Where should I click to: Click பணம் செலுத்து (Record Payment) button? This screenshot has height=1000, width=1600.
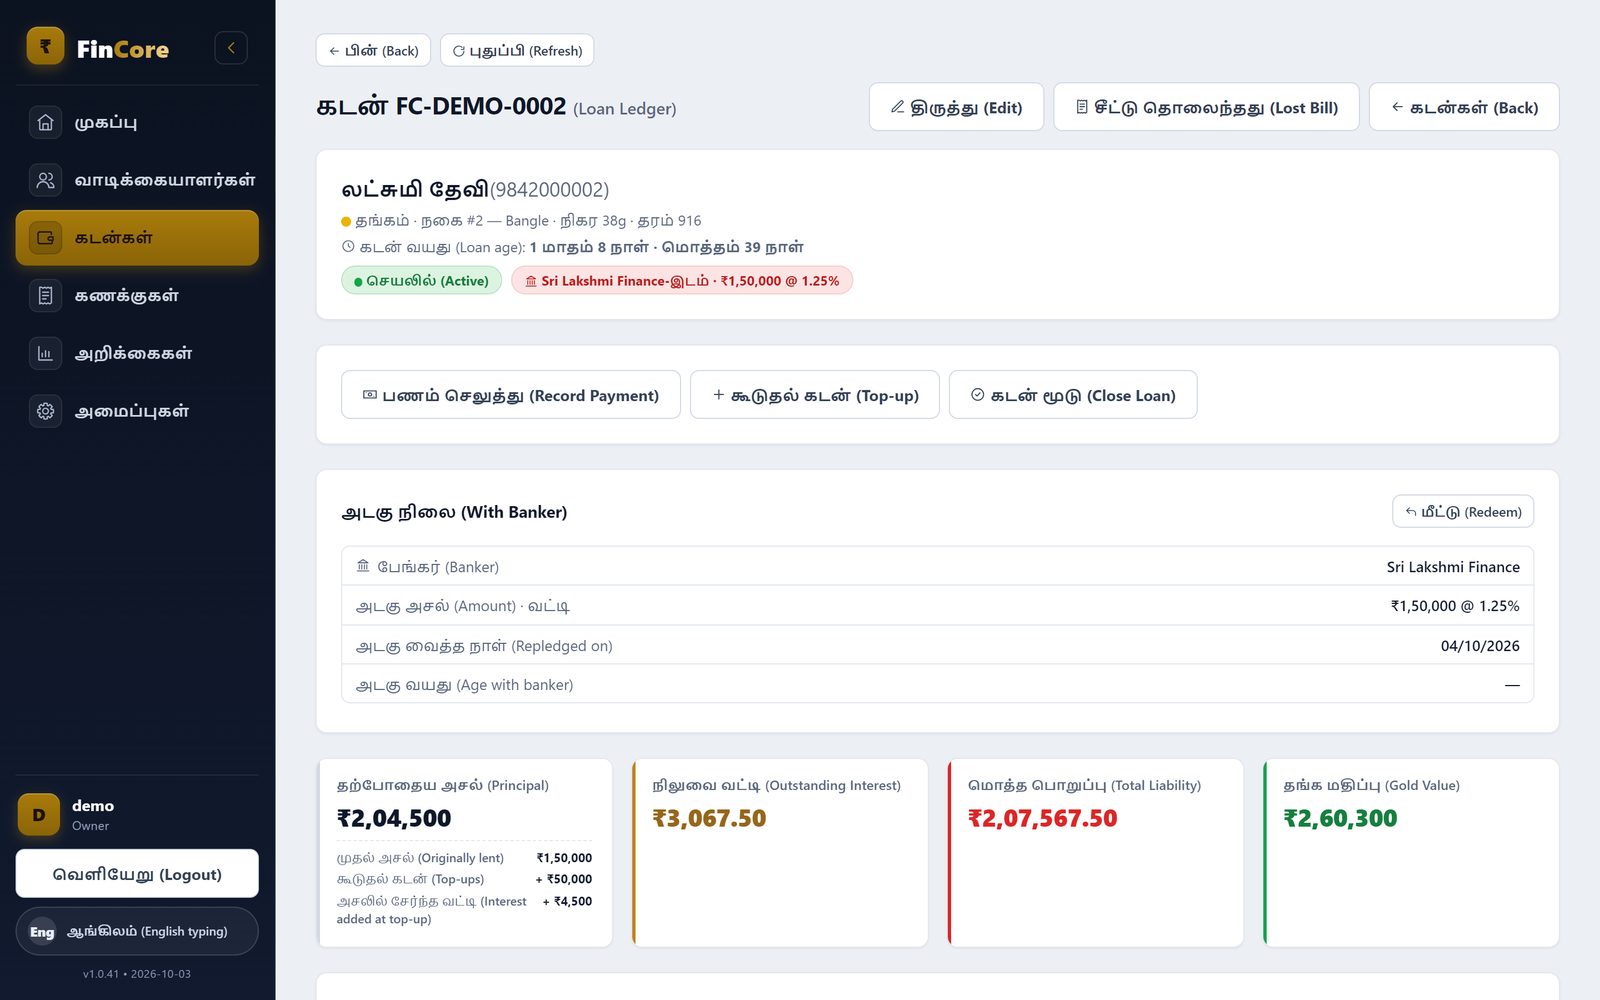point(511,395)
